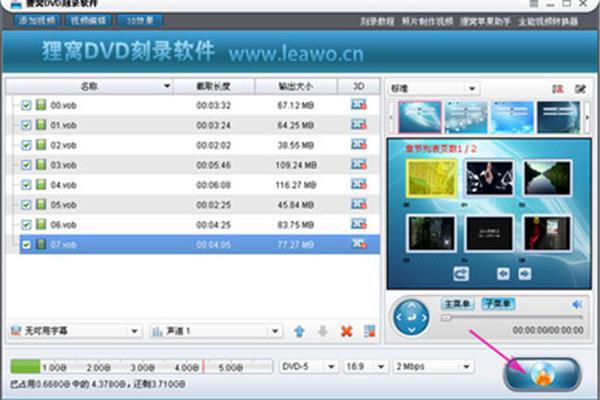Click the 3D效果 button
The image size is (600, 400).
[x=140, y=20]
